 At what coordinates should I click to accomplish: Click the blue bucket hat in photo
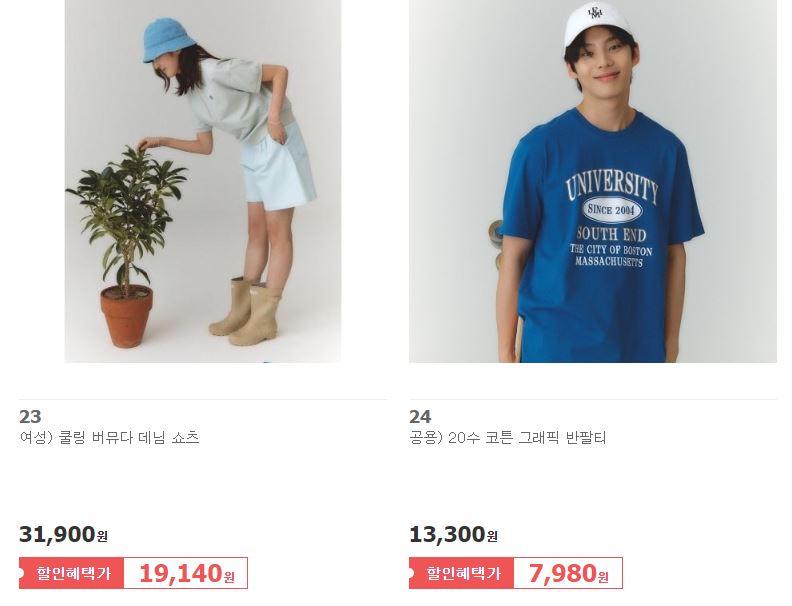168,40
